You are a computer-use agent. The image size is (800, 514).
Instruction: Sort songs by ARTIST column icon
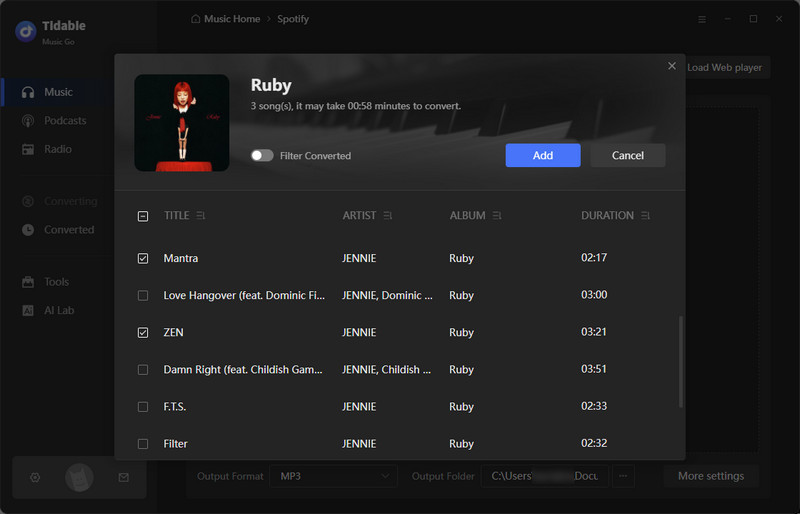388,216
